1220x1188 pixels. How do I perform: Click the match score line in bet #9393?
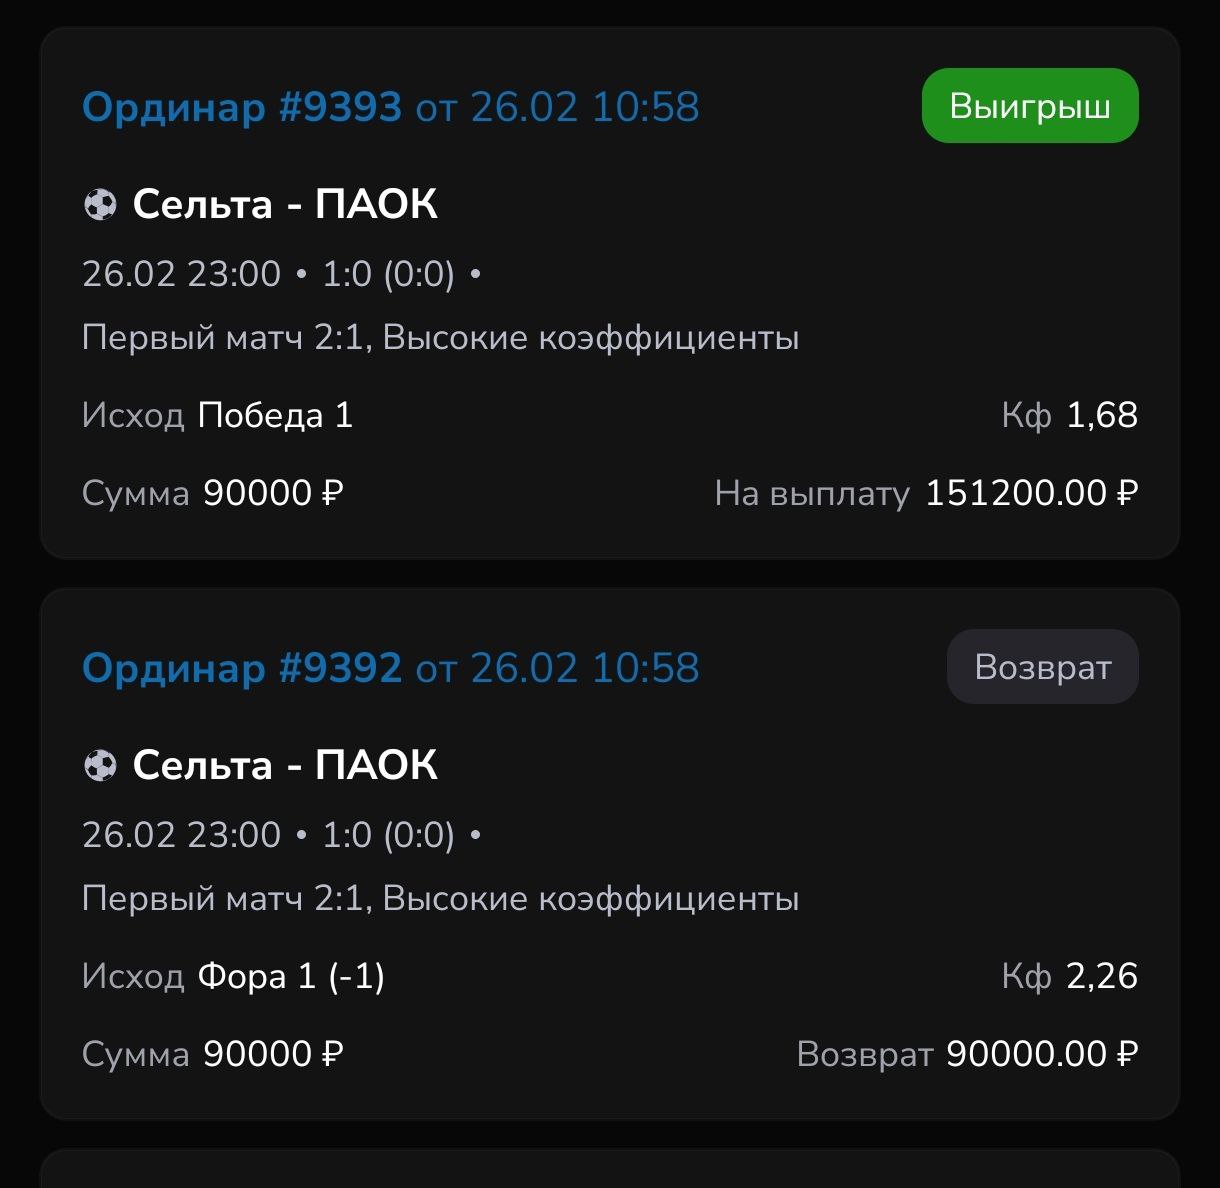(x=281, y=274)
